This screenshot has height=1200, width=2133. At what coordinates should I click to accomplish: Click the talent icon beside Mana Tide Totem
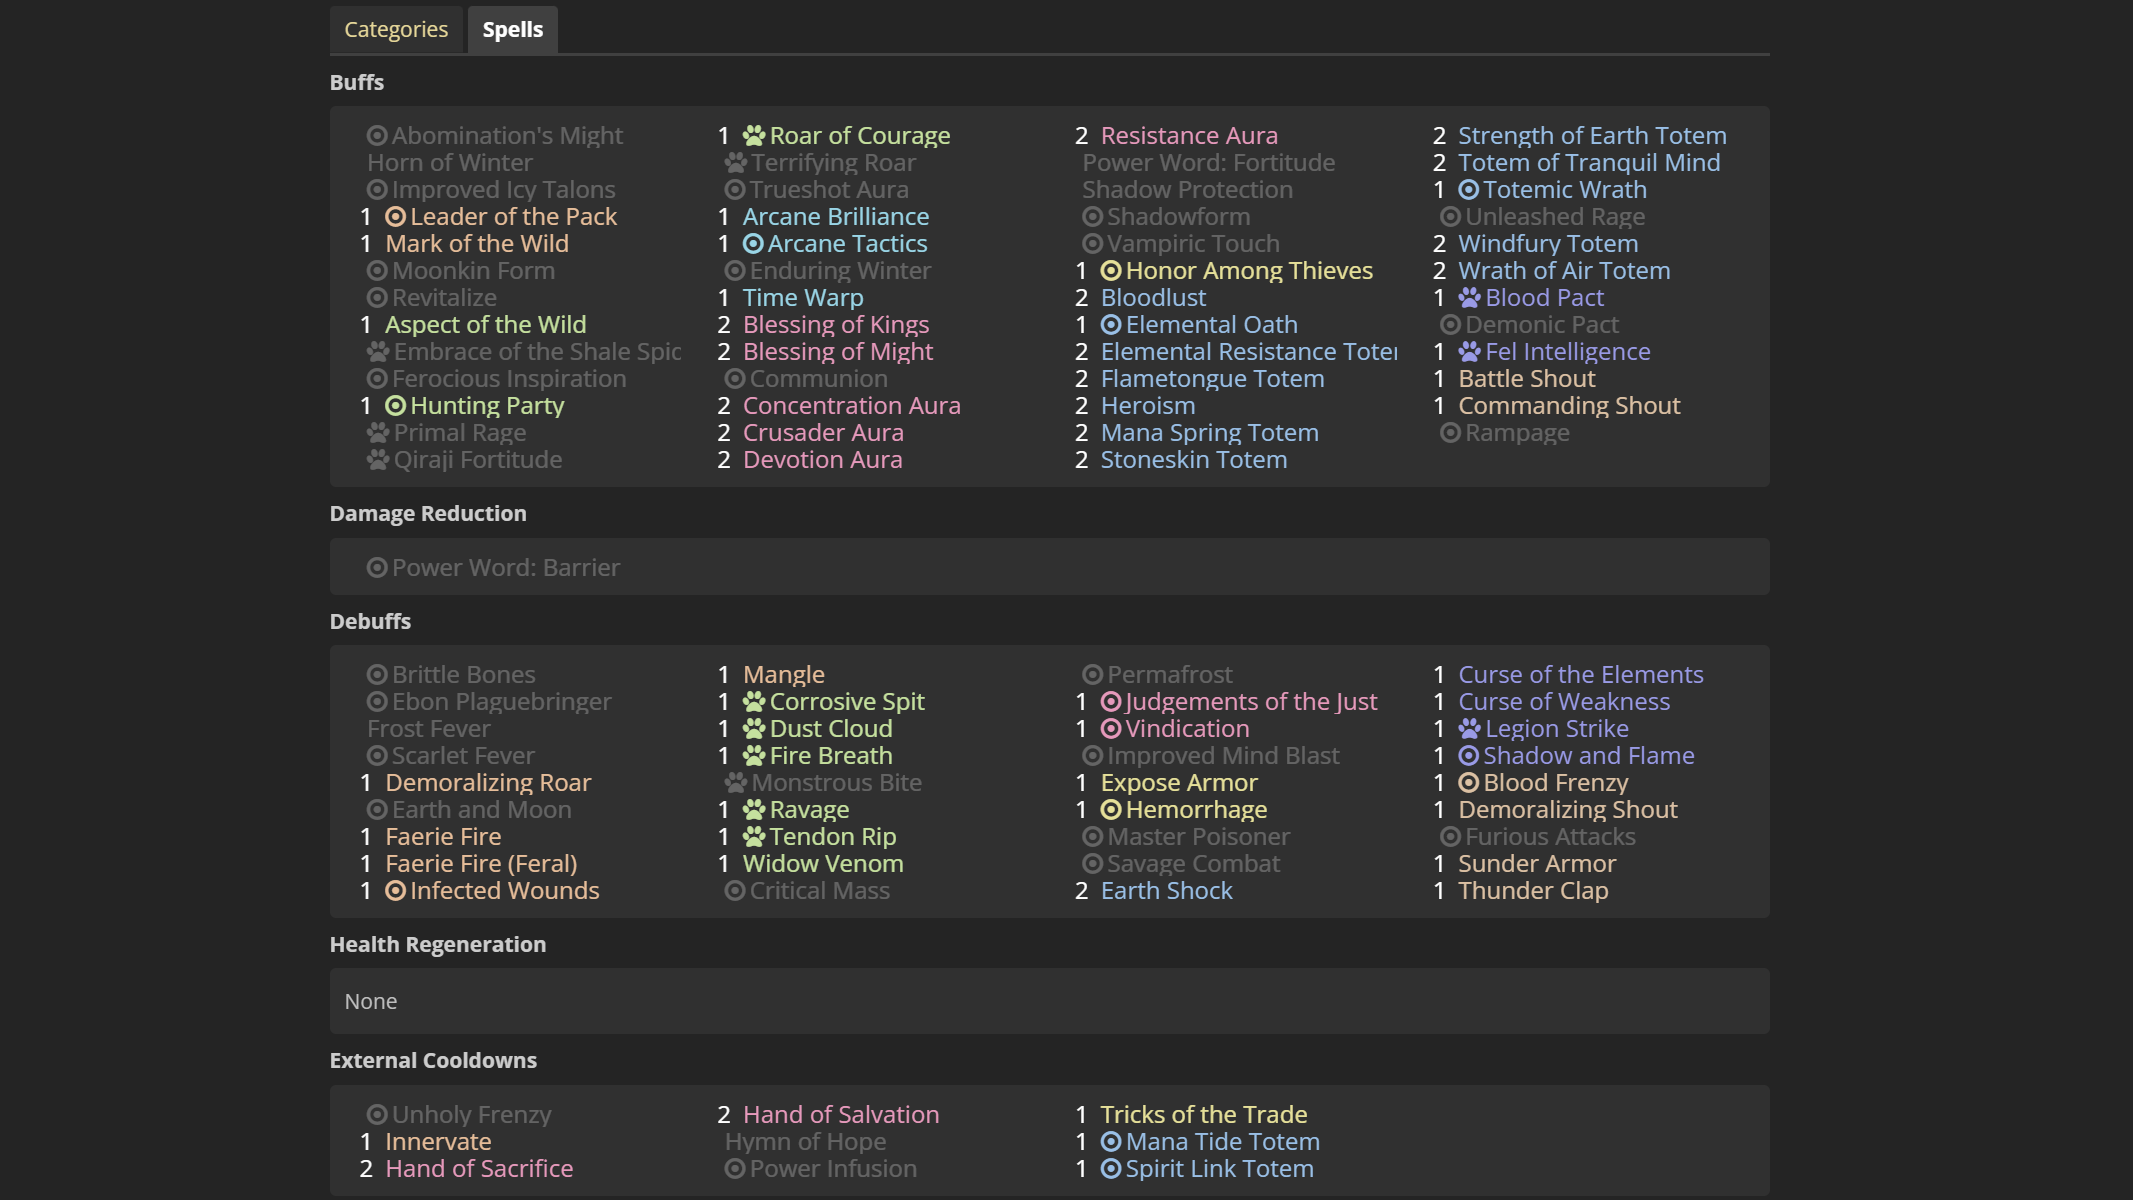(x=1111, y=1142)
